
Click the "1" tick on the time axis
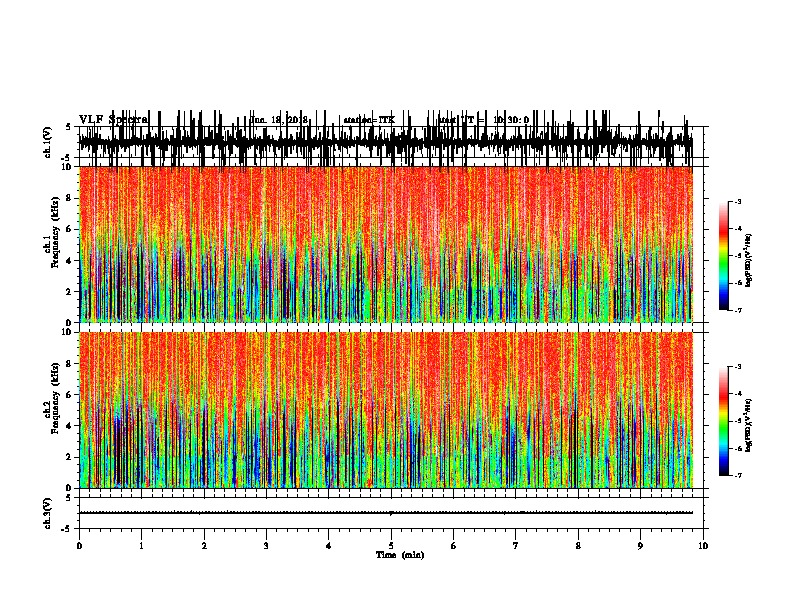pos(141,546)
